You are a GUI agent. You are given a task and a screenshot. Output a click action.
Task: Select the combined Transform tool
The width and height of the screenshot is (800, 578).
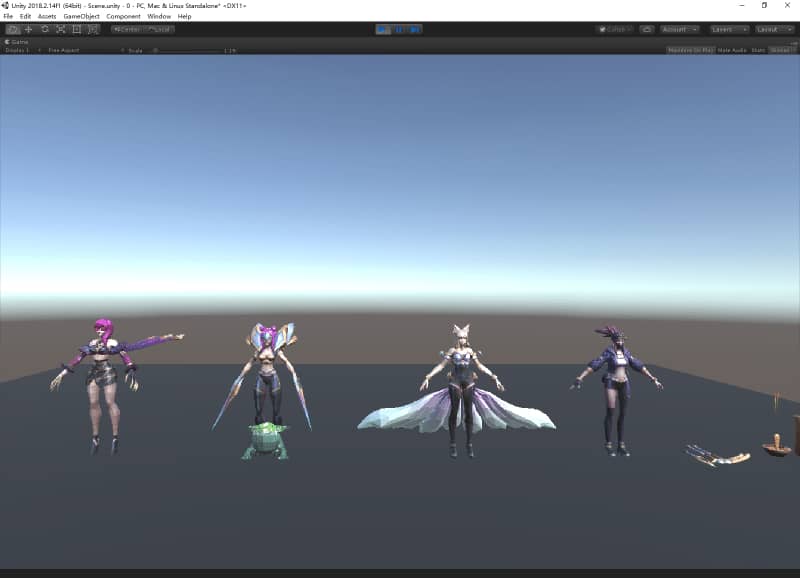point(93,30)
